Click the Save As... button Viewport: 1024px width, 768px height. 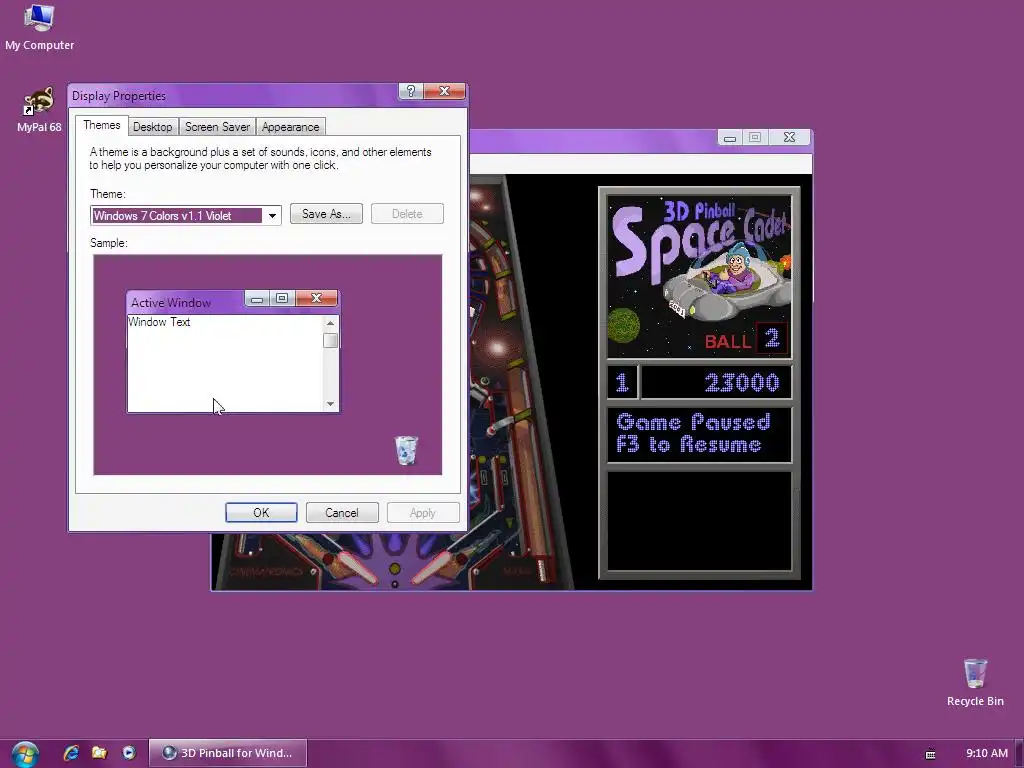[326, 214]
